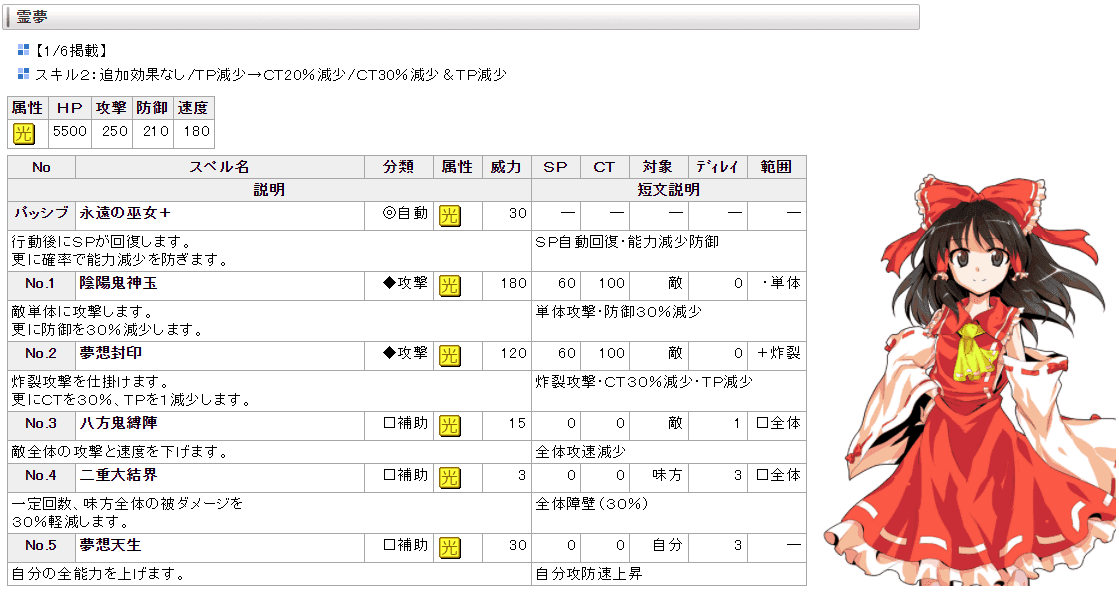This screenshot has height=610, width=1119.
Task: Click the 分類 column header
Action: click(398, 167)
